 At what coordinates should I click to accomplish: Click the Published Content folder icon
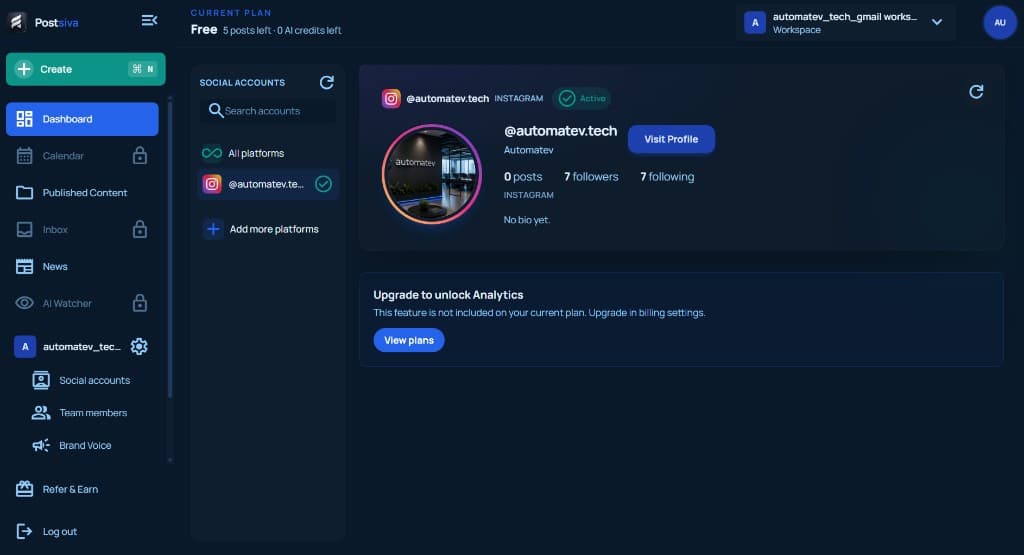[24, 193]
